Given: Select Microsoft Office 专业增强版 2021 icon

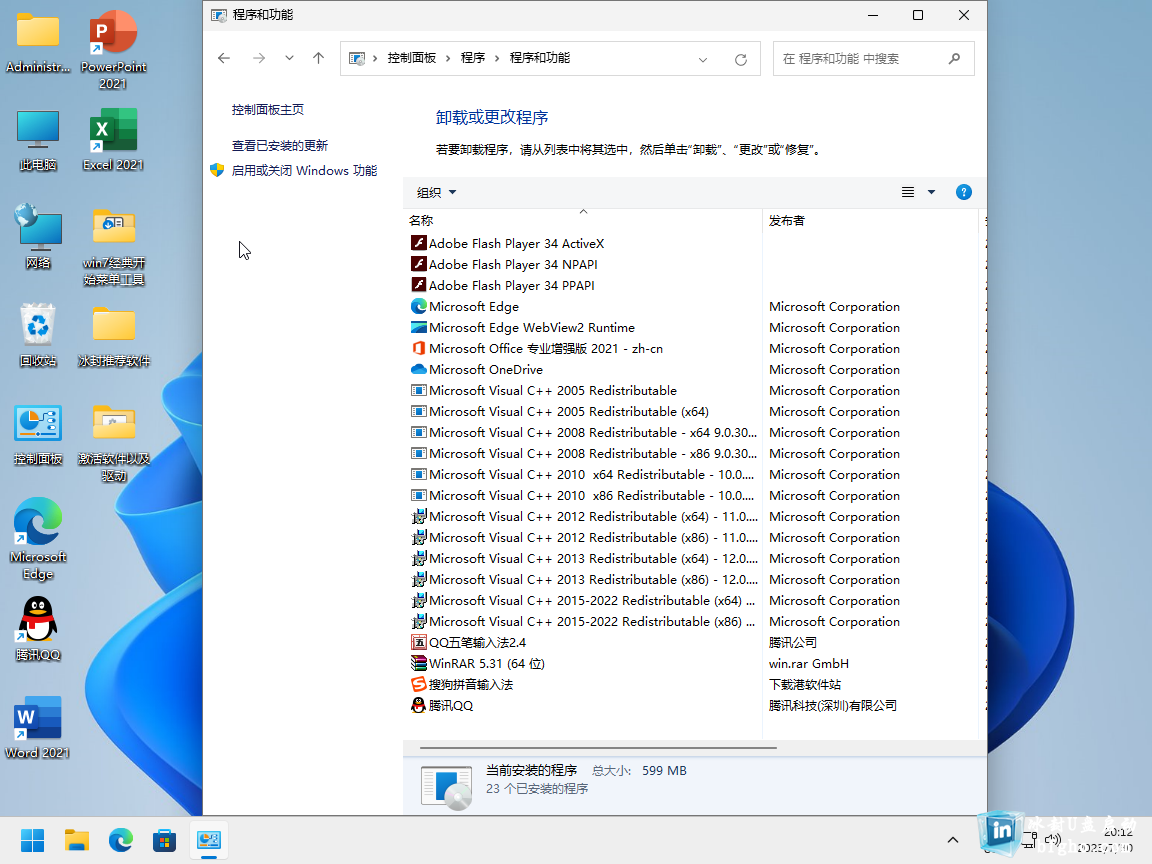Looking at the screenshot, I should [419, 348].
